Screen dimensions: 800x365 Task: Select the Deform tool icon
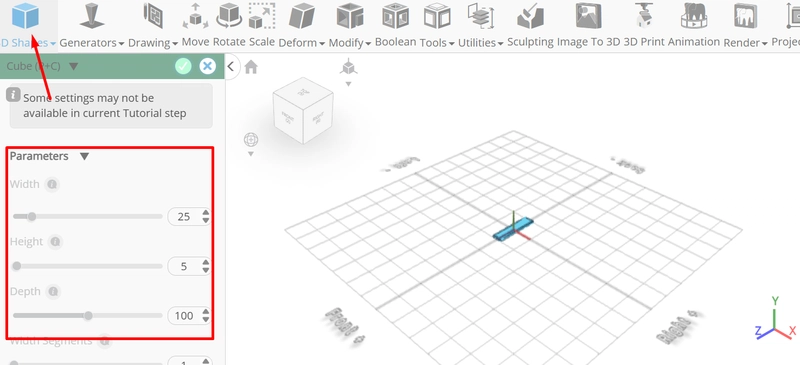tap(302, 16)
